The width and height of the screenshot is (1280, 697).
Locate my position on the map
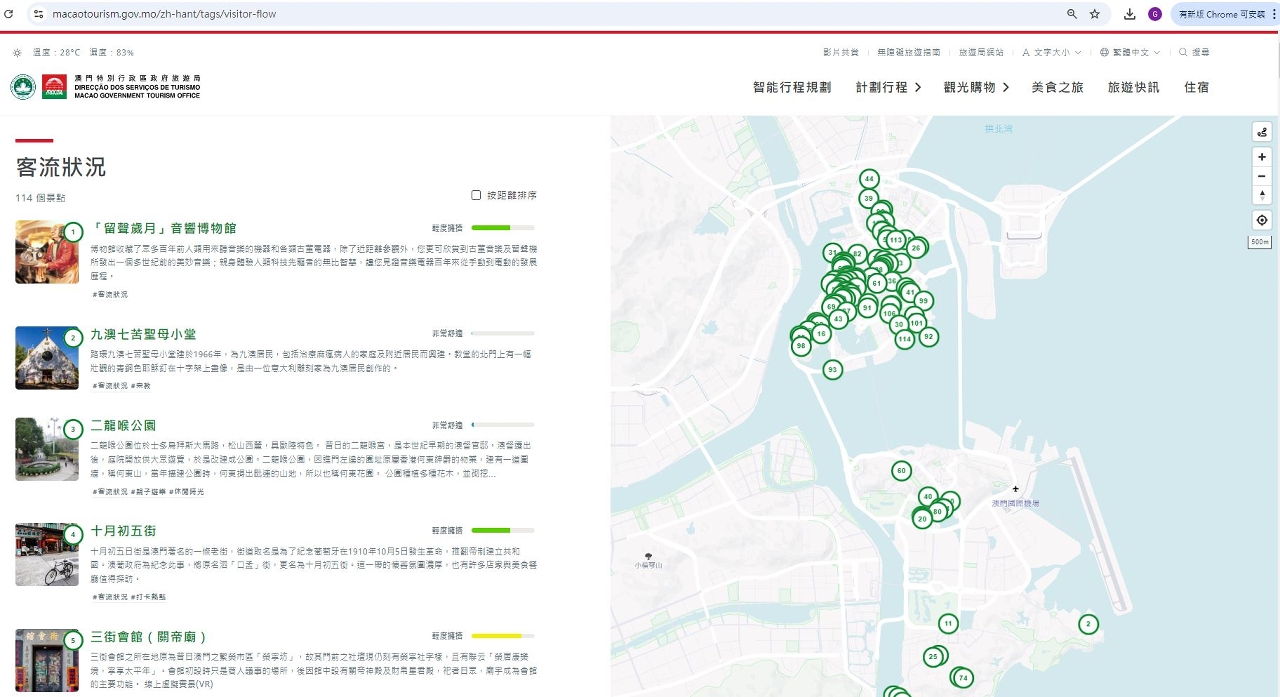(x=1261, y=220)
